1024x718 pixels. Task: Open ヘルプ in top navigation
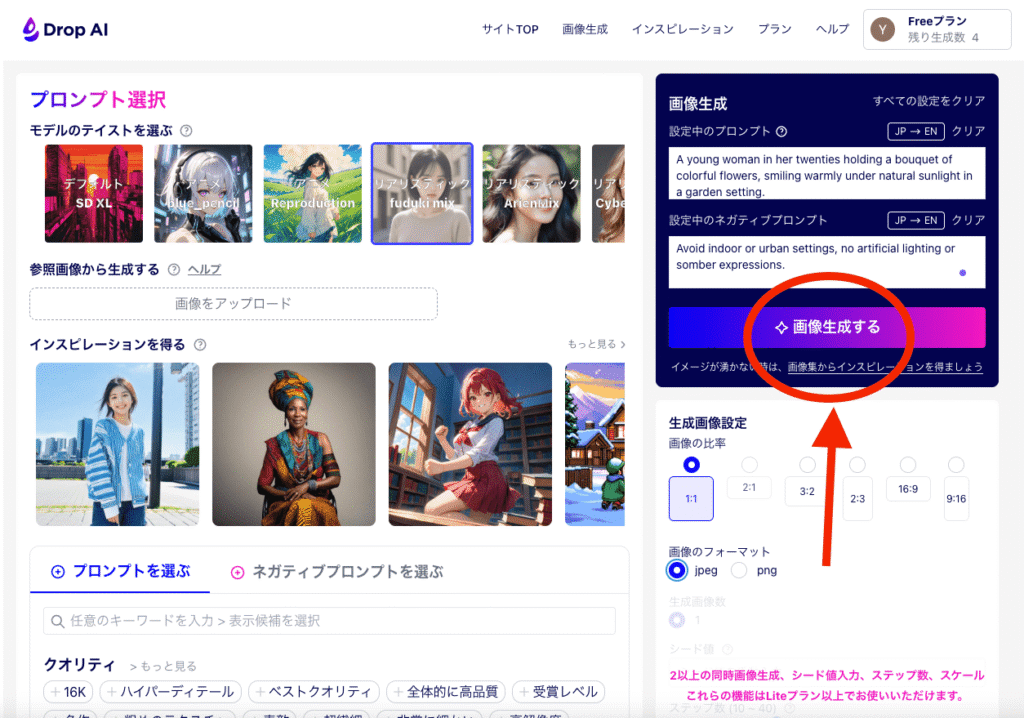833,29
